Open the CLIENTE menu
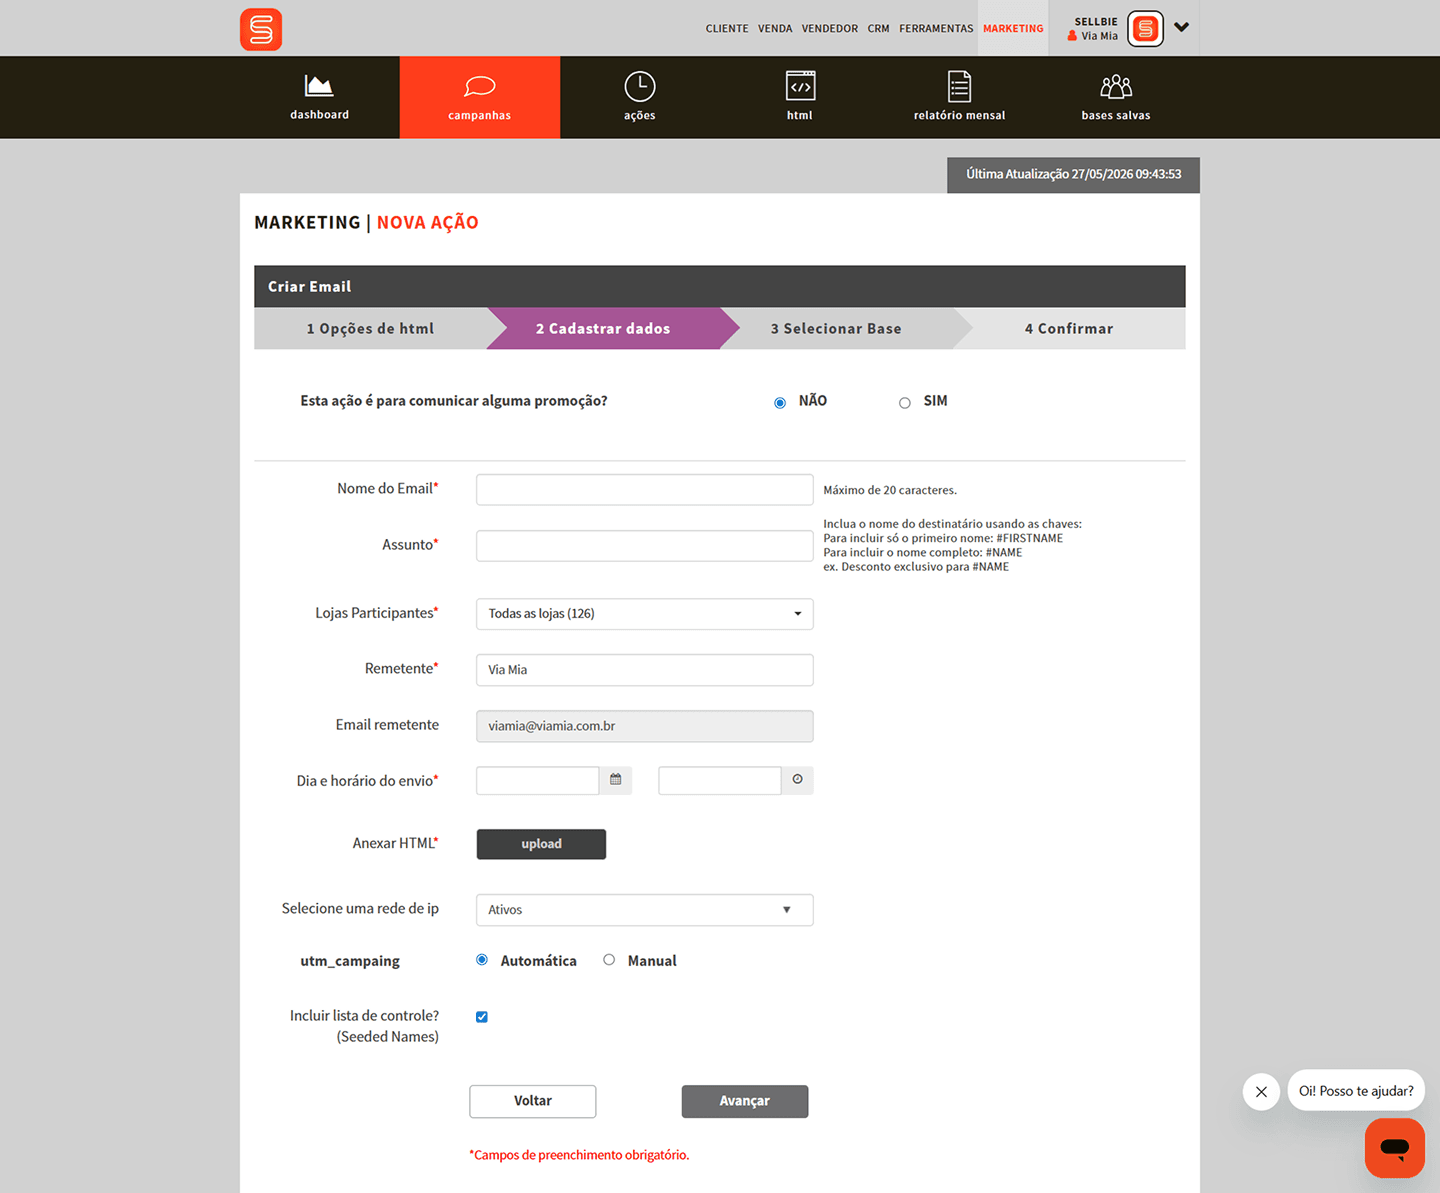Image resolution: width=1440 pixels, height=1193 pixels. click(727, 29)
